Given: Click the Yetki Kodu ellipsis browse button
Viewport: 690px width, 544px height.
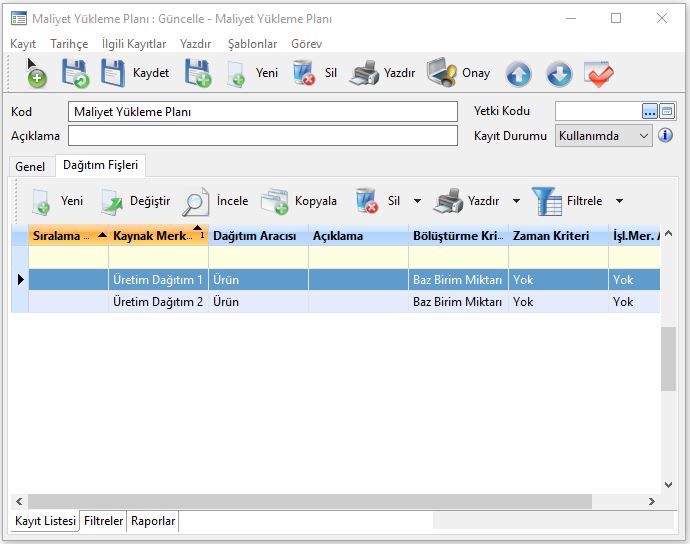Looking at the screenshot, I should point(649,111).
